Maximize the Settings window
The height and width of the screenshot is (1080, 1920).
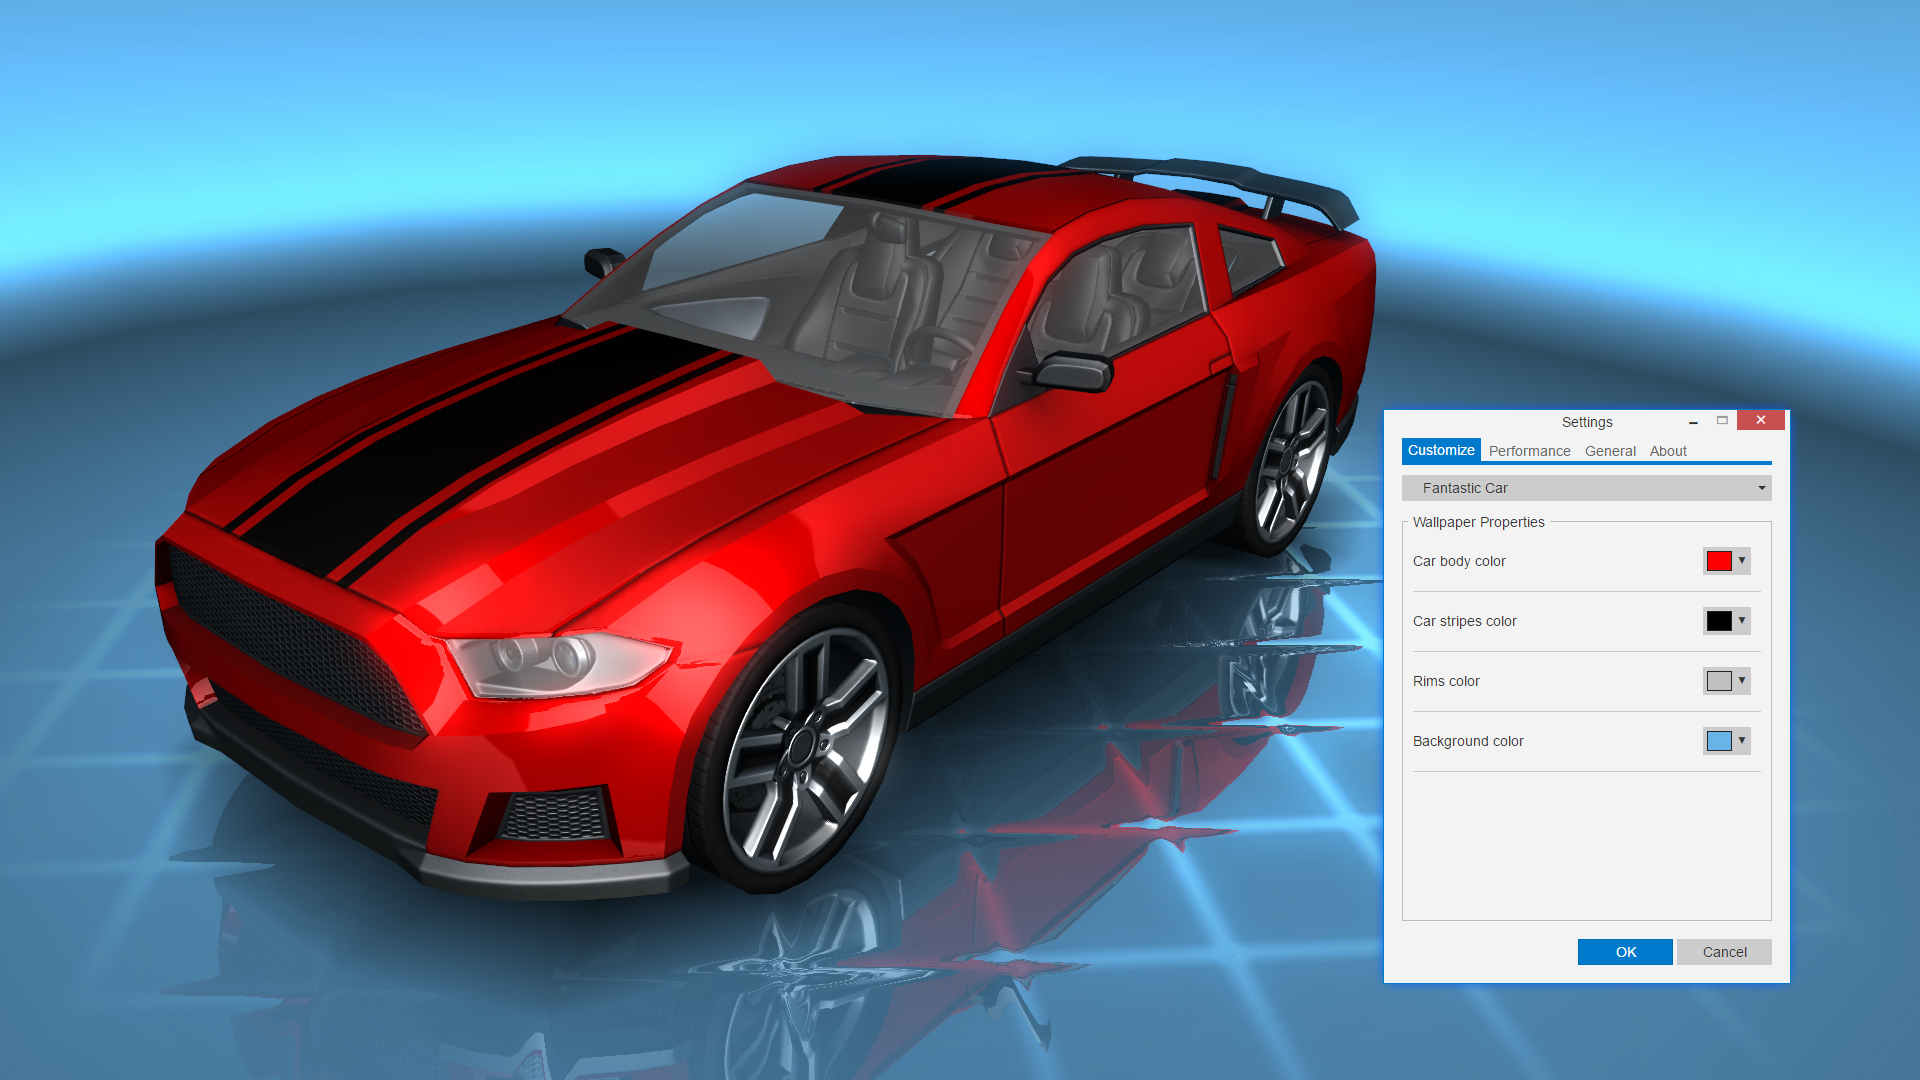click(x=1722, y=421)
